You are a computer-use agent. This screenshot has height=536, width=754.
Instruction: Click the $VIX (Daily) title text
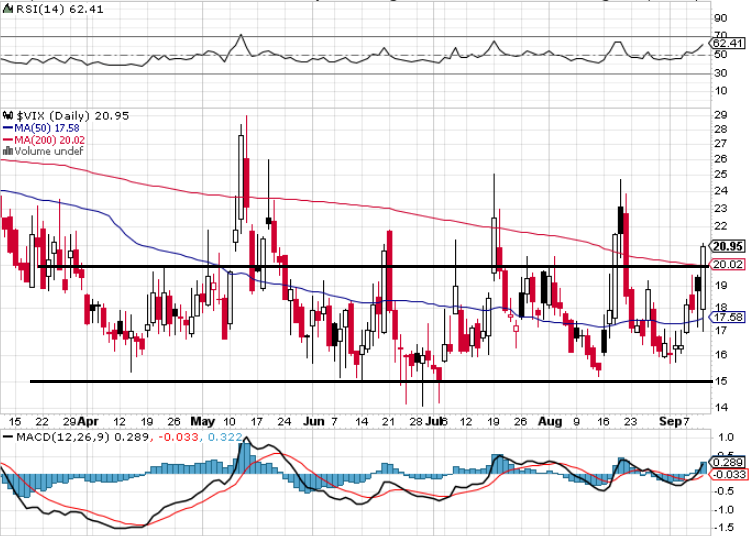tap(53, 116)
